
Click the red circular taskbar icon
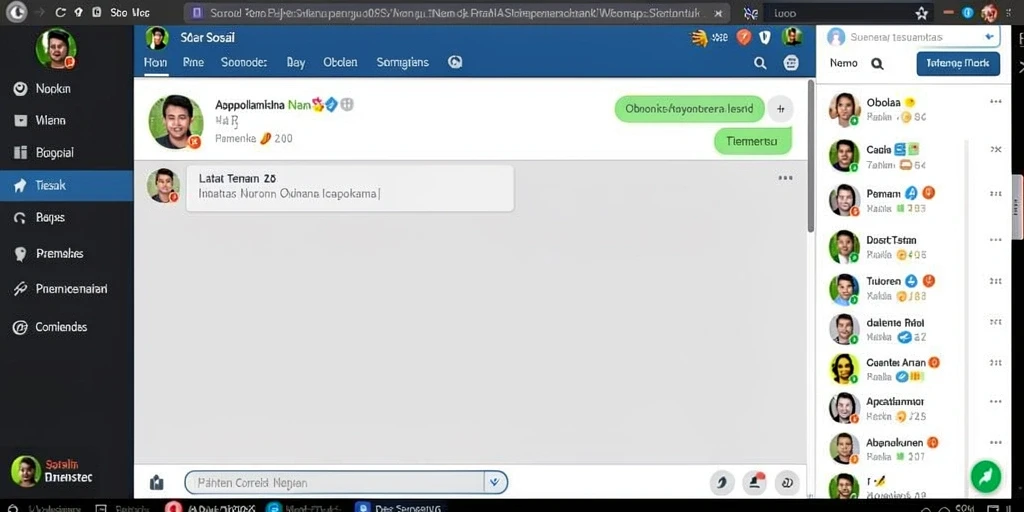(173, 507)
